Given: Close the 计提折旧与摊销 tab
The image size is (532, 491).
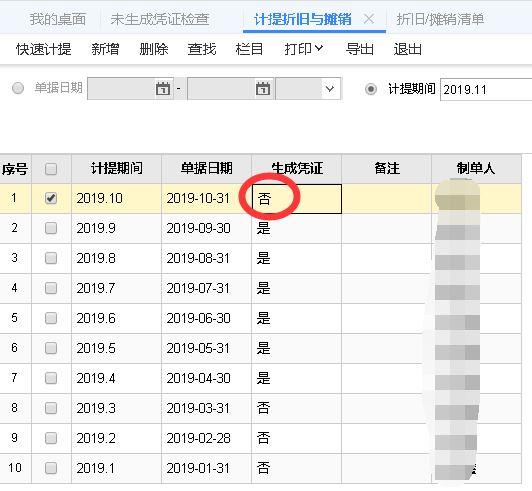Looking at the screenshot, I should pos(369,19).
